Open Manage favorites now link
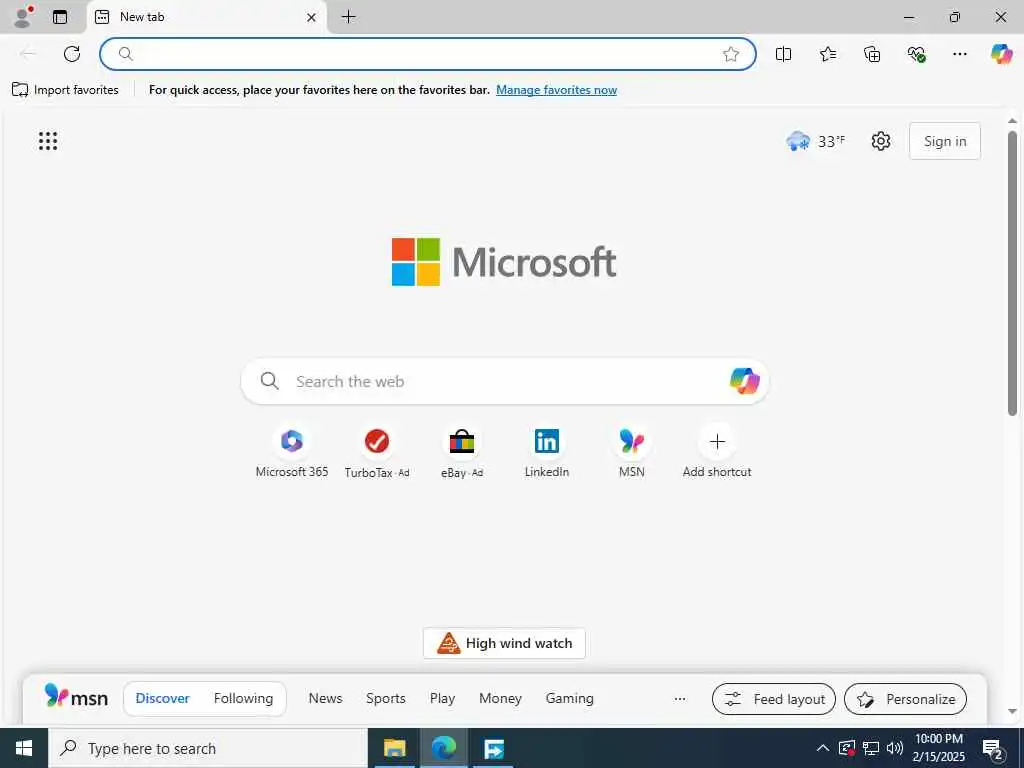The image size is (1024, 768). pyautogui.click(x=556, y=90)
